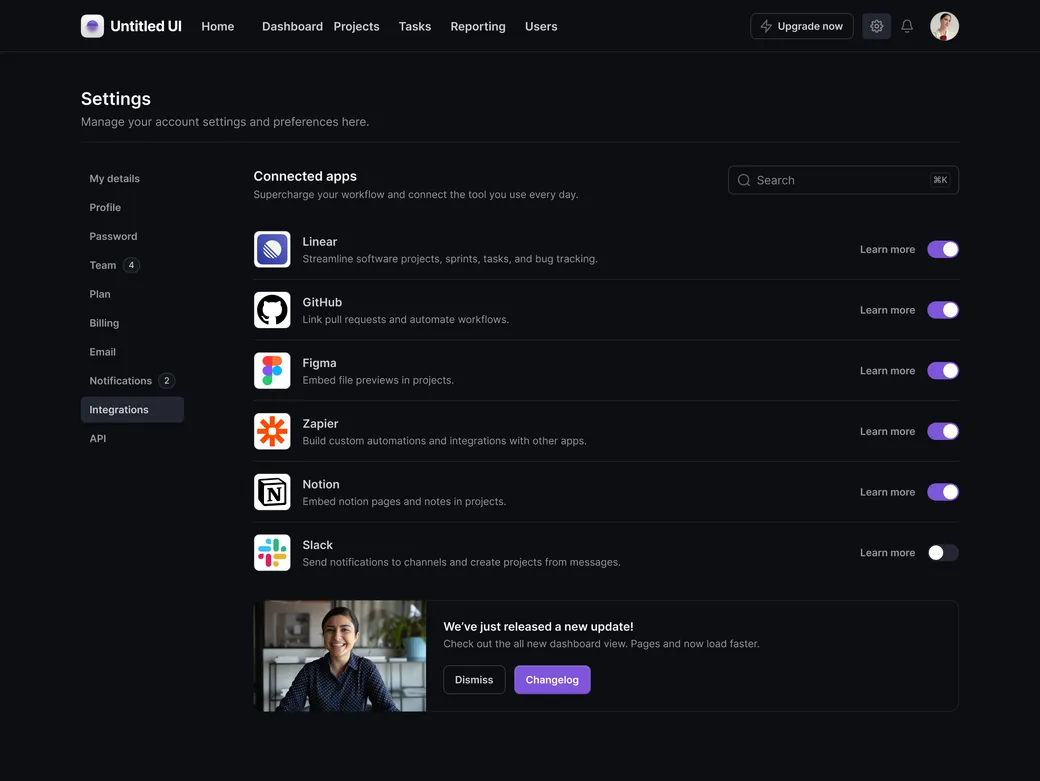This screenshot has width=1040, height=781.
Task: Go to Home in top navigation
Action: point(218,27)
